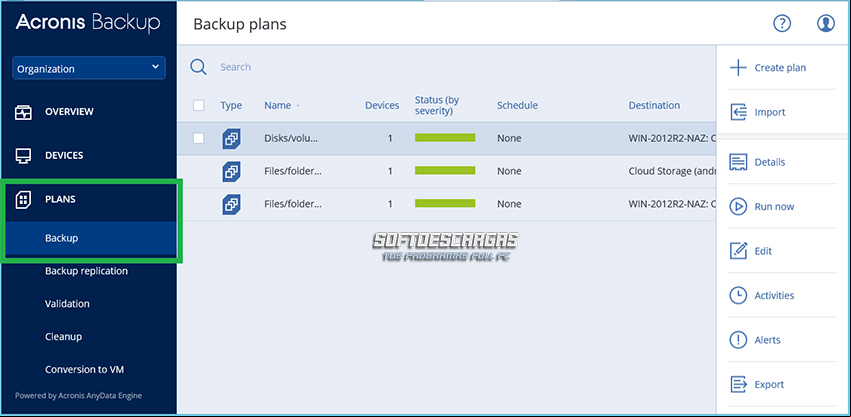
Task: Open the Validation plans section
Action: [x=67, y=304]
